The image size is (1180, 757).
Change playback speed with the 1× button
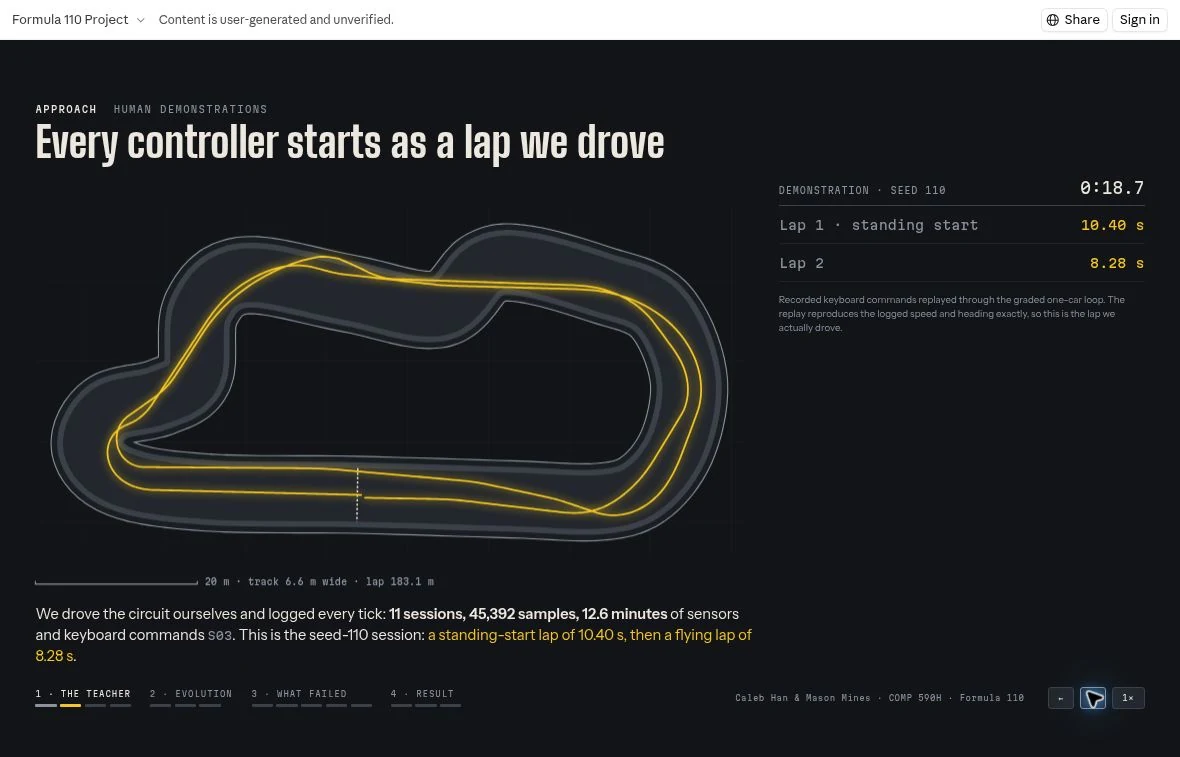click(x=1127, y=698)
